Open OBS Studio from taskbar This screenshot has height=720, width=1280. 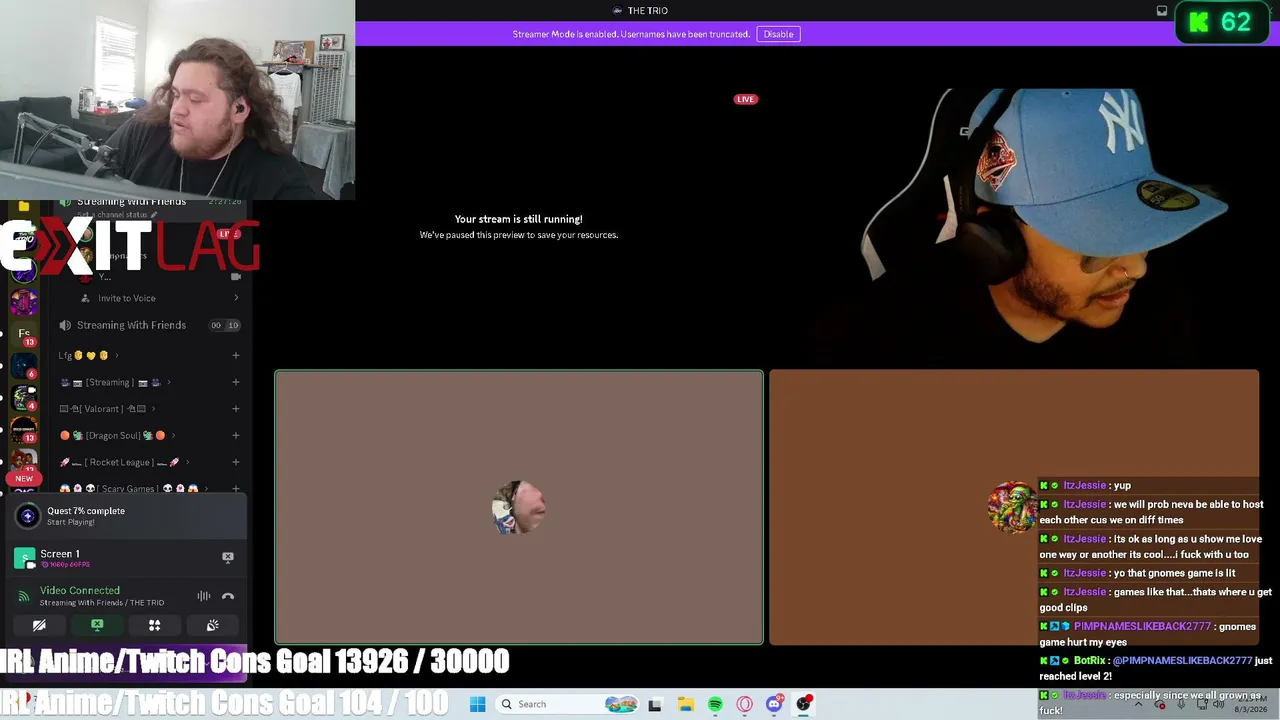click(803, 704)
